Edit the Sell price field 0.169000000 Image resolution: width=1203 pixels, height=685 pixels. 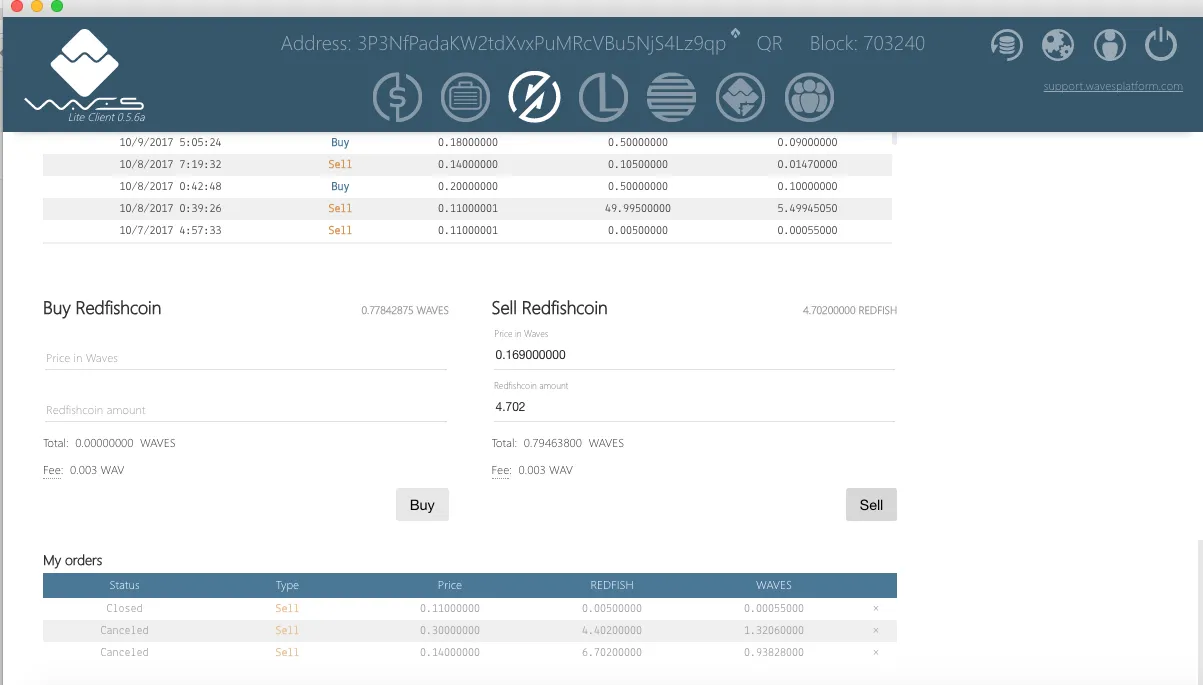click(x=693, y=355)
